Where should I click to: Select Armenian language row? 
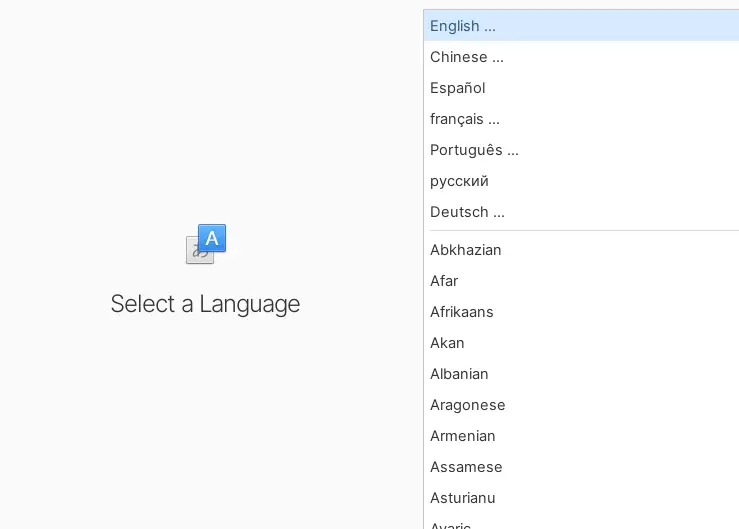click(581, 437)
